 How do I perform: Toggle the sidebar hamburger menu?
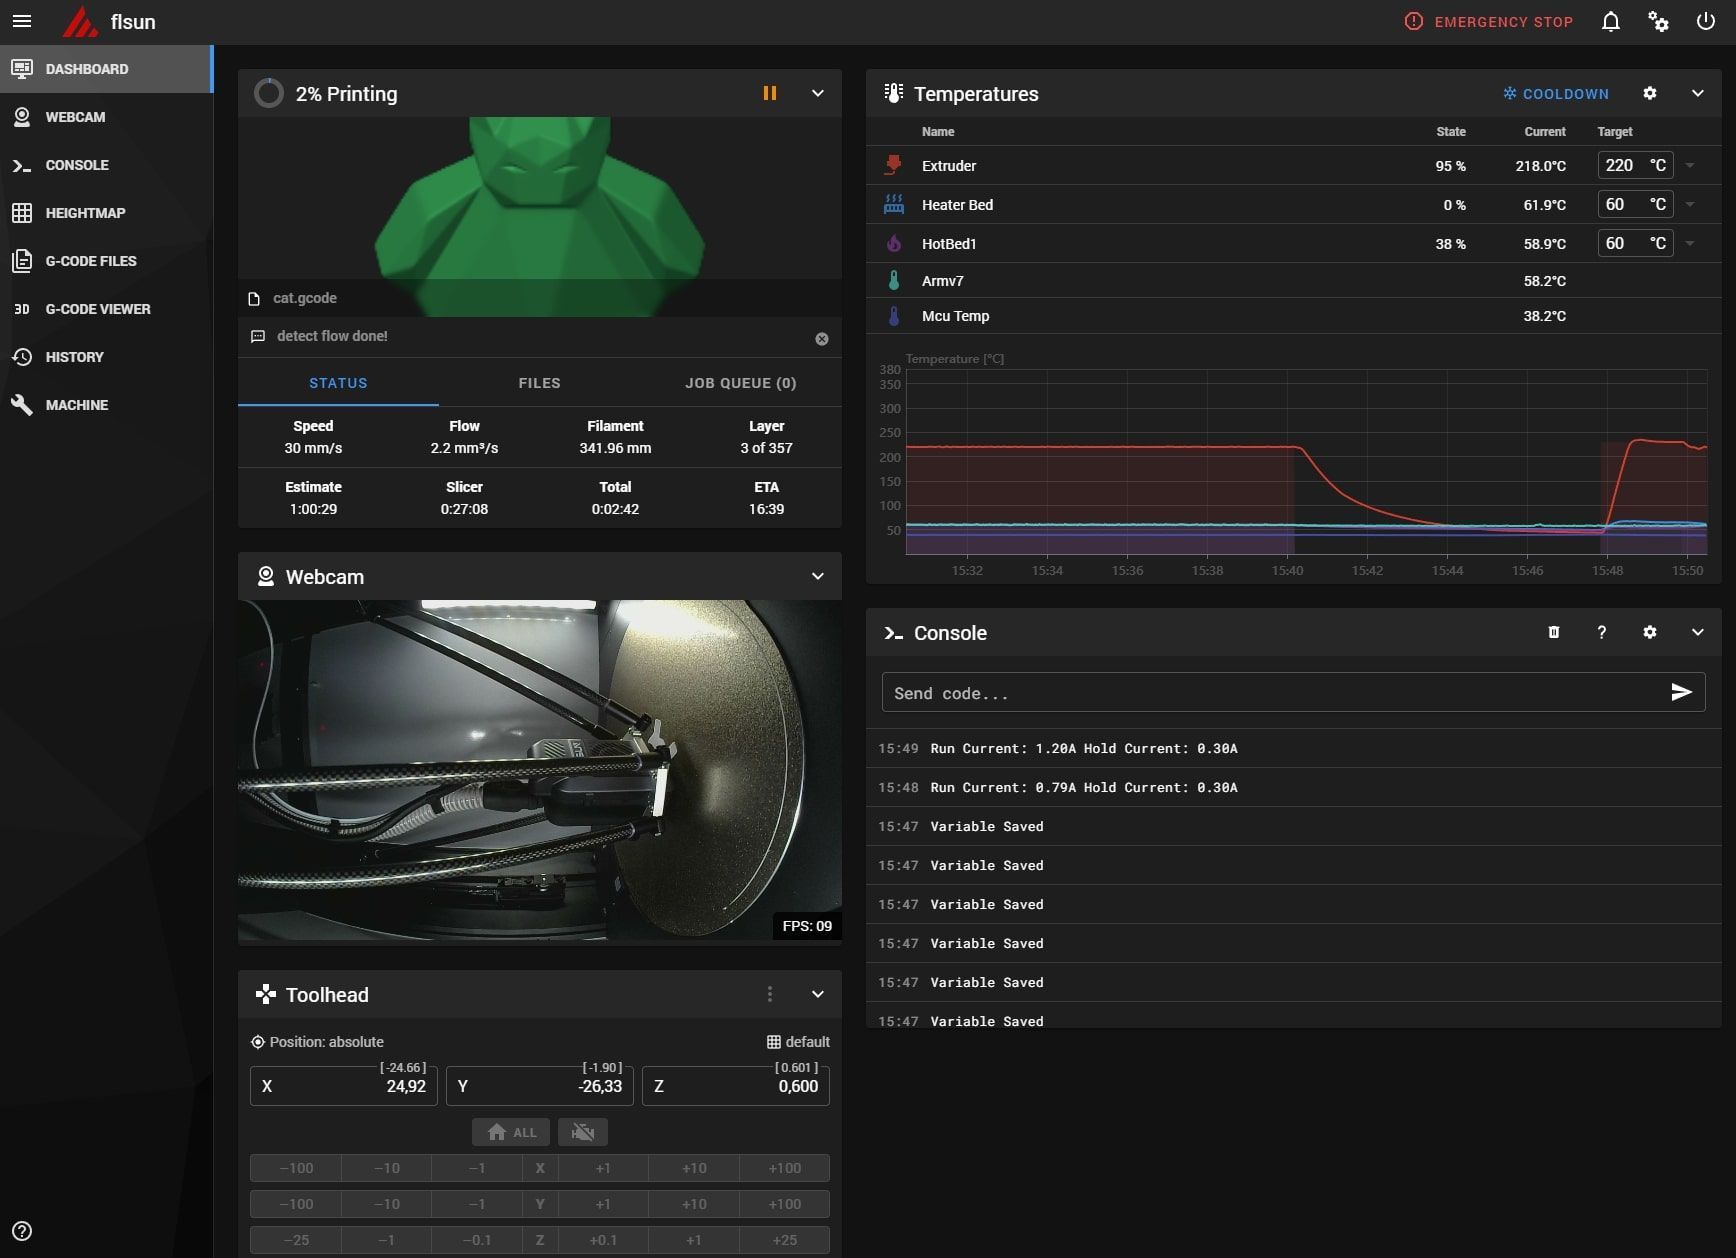22,22
